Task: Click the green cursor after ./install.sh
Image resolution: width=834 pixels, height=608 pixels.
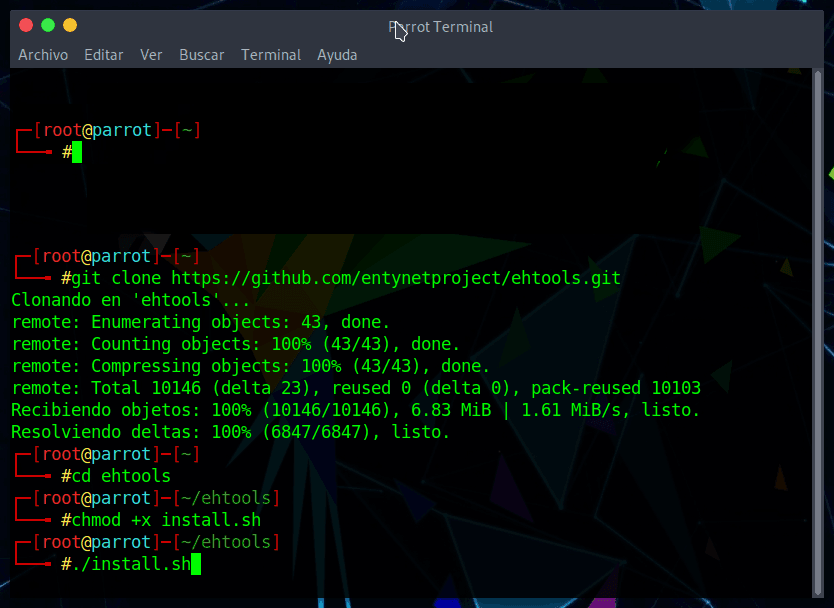Action: click(196, 564)
